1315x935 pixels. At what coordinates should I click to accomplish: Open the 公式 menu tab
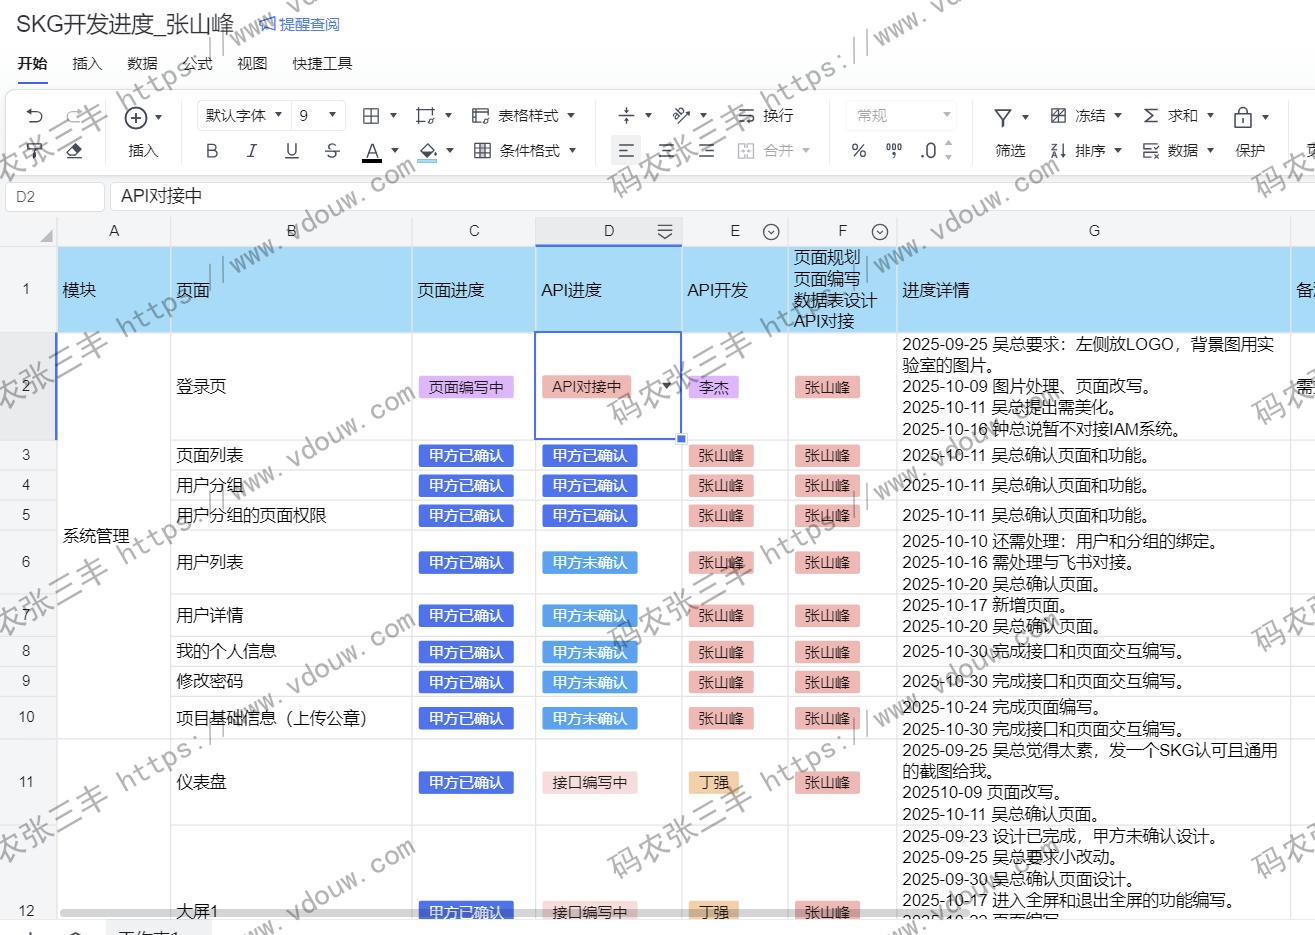197,63
